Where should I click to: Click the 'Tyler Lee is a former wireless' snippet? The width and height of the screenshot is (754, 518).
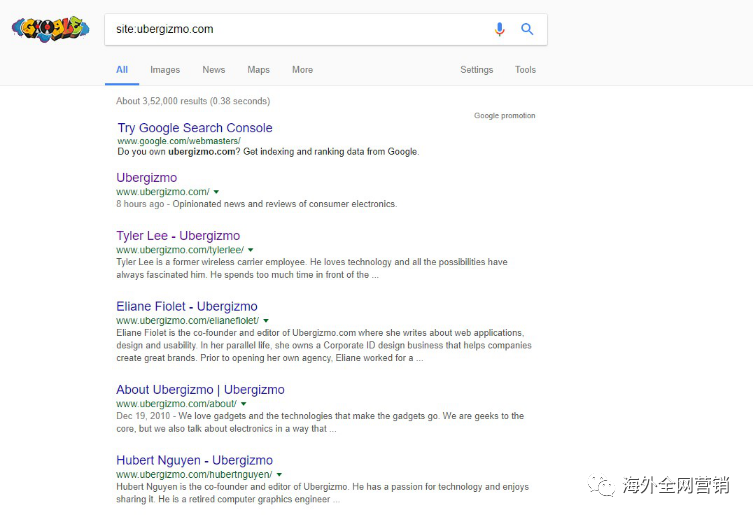(312, 268)
